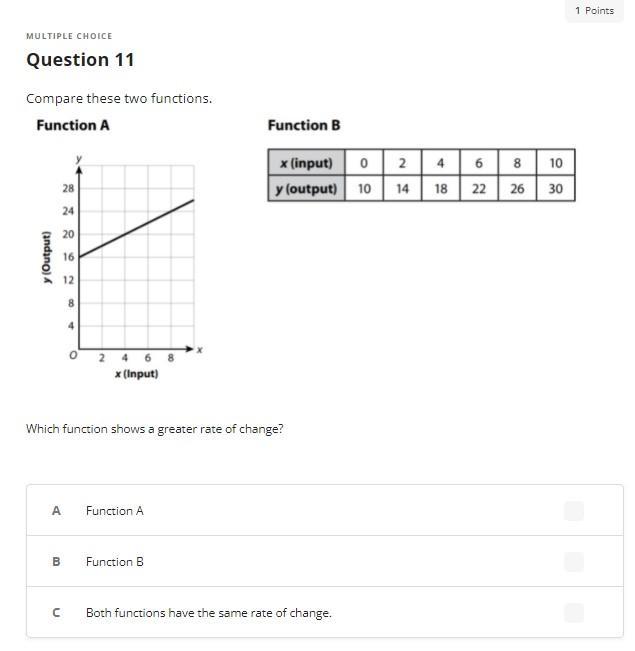The image size is (635, 651).
Task: Select the letter C option label
Action: coord(56,613)
